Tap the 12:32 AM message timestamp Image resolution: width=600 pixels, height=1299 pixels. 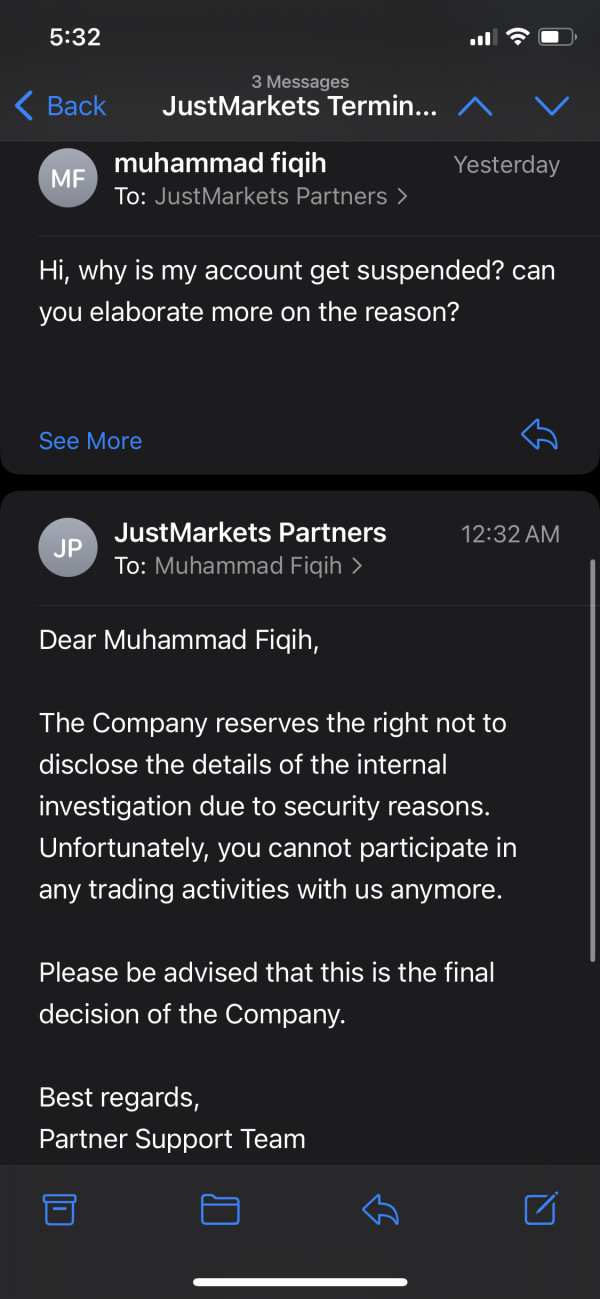510,534
